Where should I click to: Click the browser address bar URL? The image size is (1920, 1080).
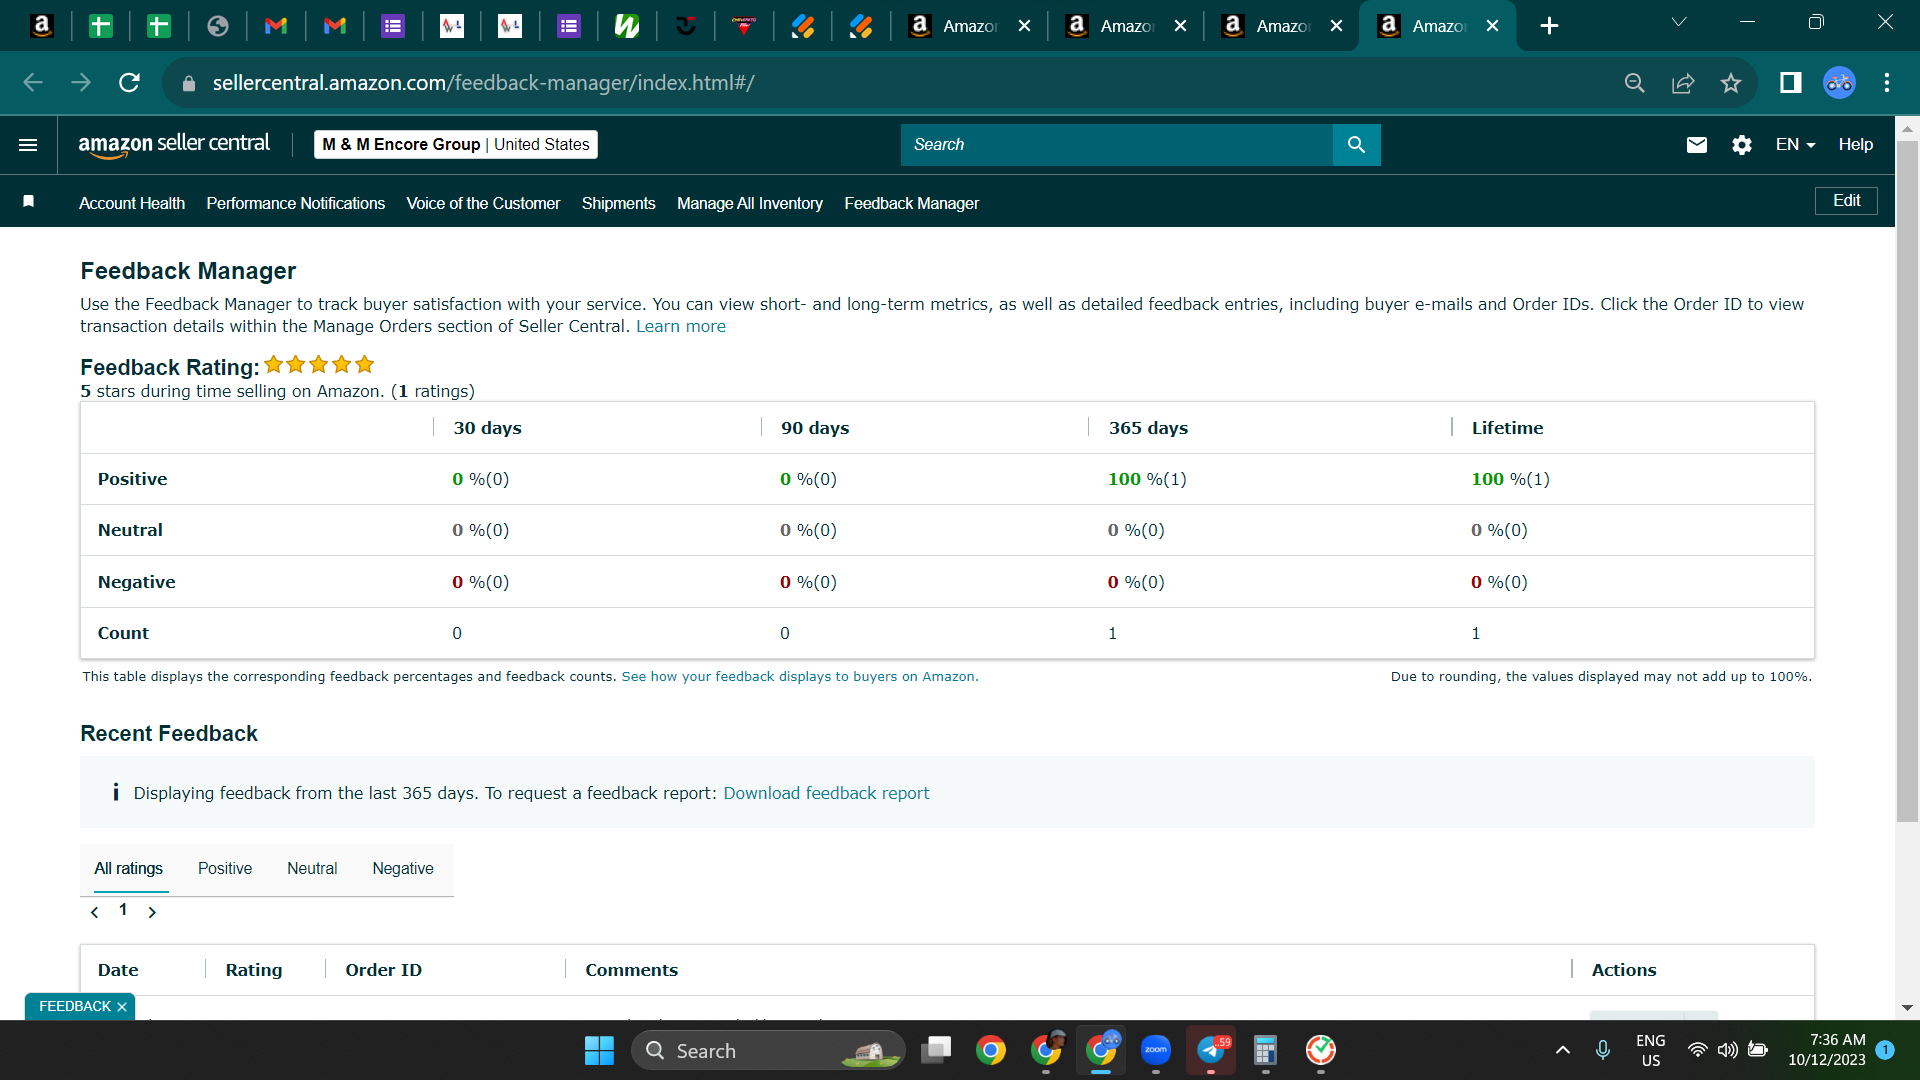tap(483, 83)
